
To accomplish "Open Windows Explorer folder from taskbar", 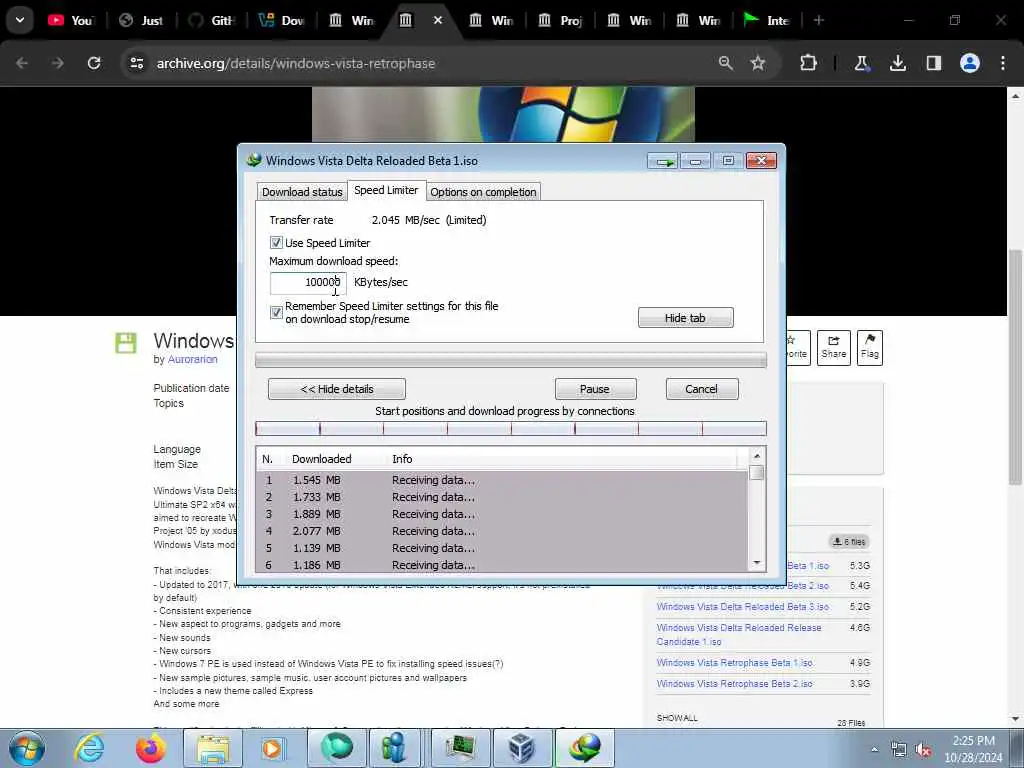I will pyautogui.click(x=213, y=748).
